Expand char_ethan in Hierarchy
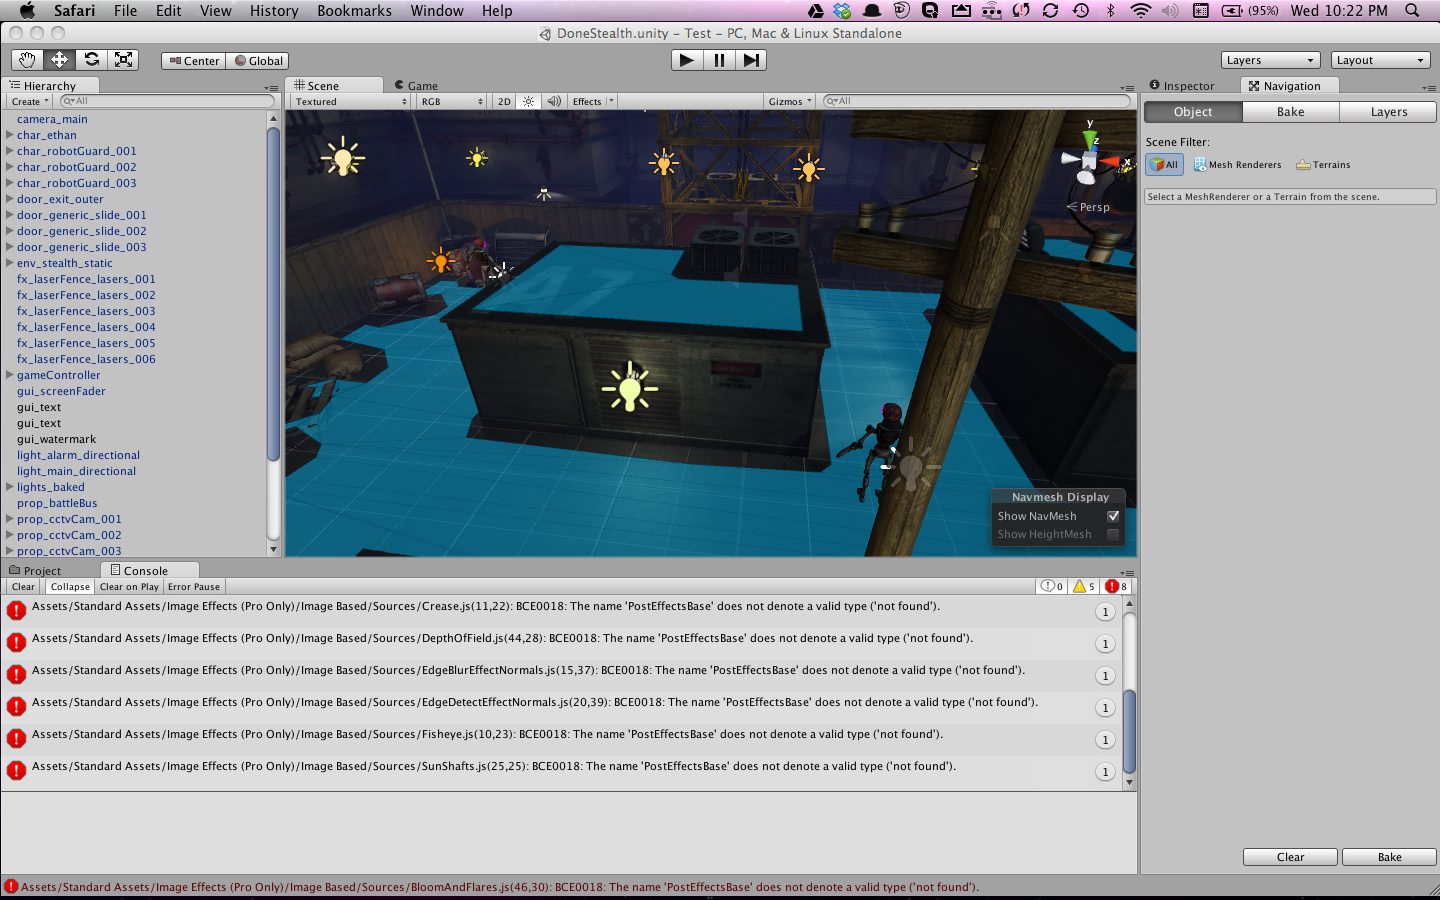The width and height of the screenshot is (1440, 900). 10,135
